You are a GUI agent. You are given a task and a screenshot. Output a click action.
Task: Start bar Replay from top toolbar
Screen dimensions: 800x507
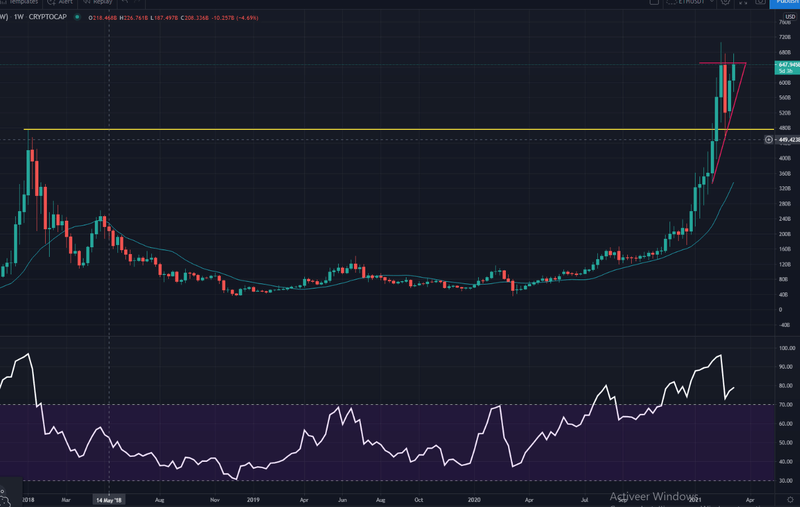(x=97, y=3)
